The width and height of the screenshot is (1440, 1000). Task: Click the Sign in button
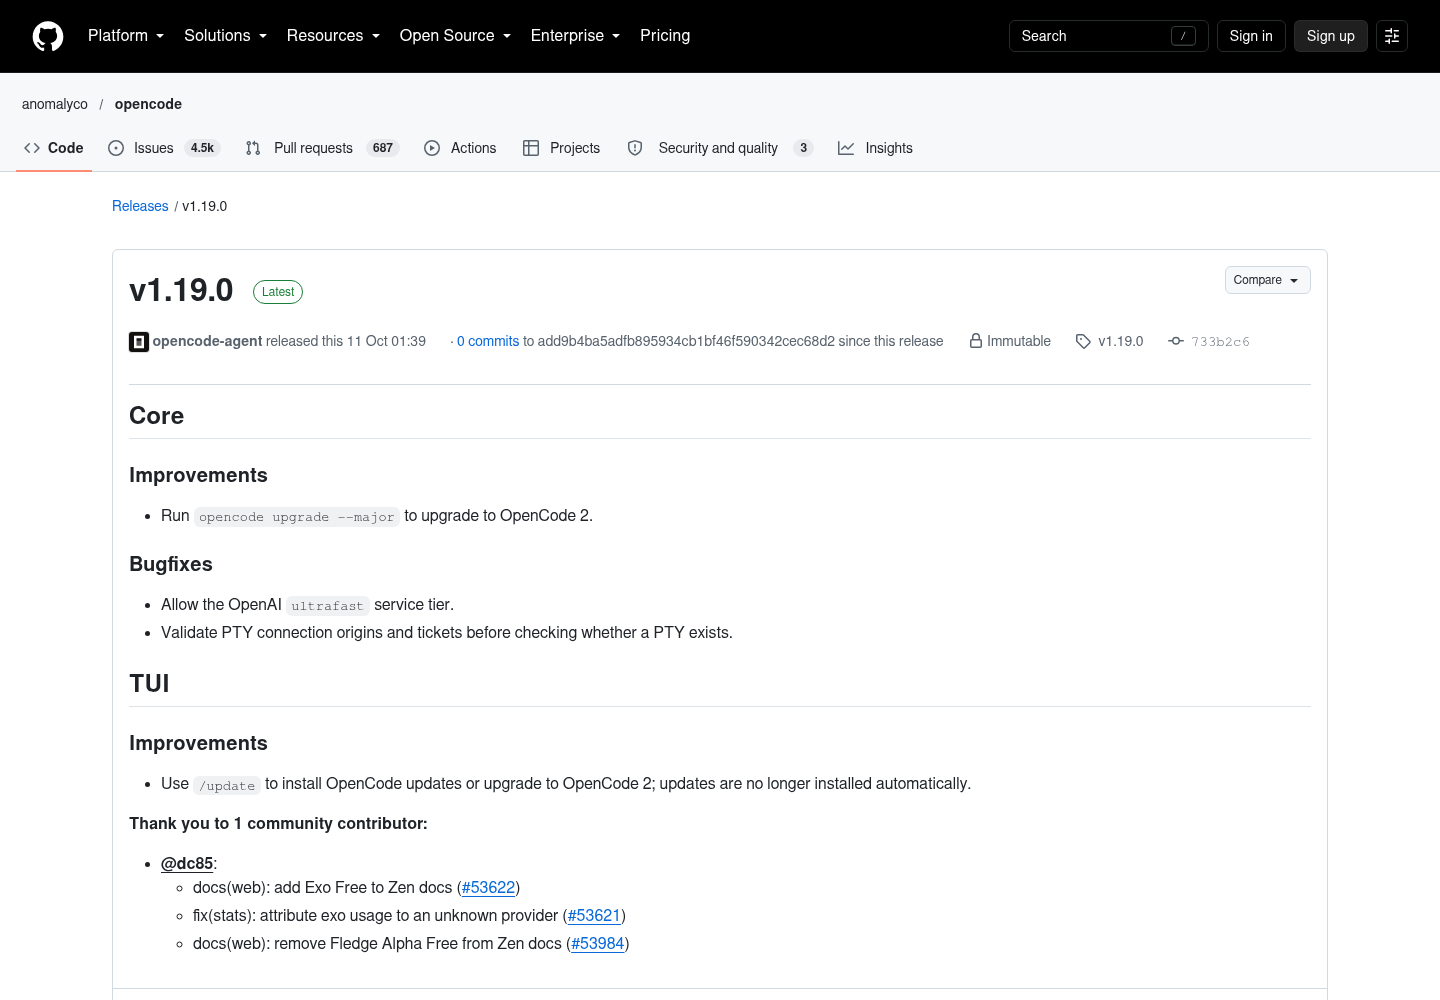click(x=1251, y=36)
